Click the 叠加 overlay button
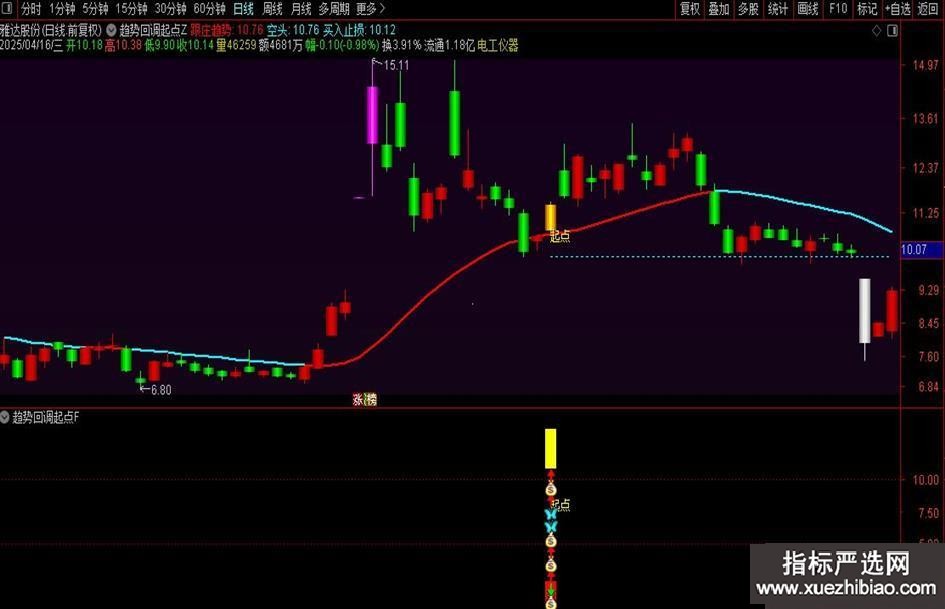Viewport: 945px width, 609px height. [x=719, y=9]
